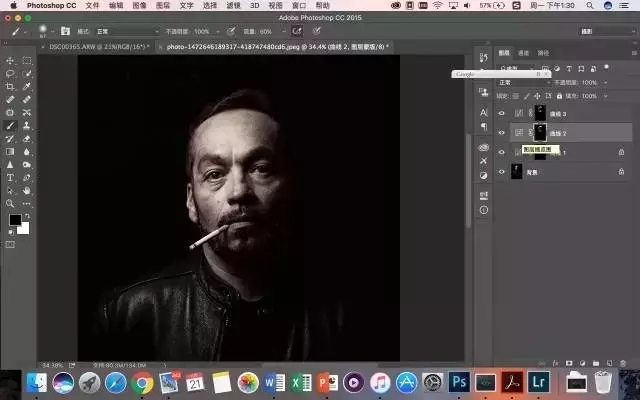Open the History panel icon
Viewport: 640px width, 400px height.
click(x=483, y=56)
